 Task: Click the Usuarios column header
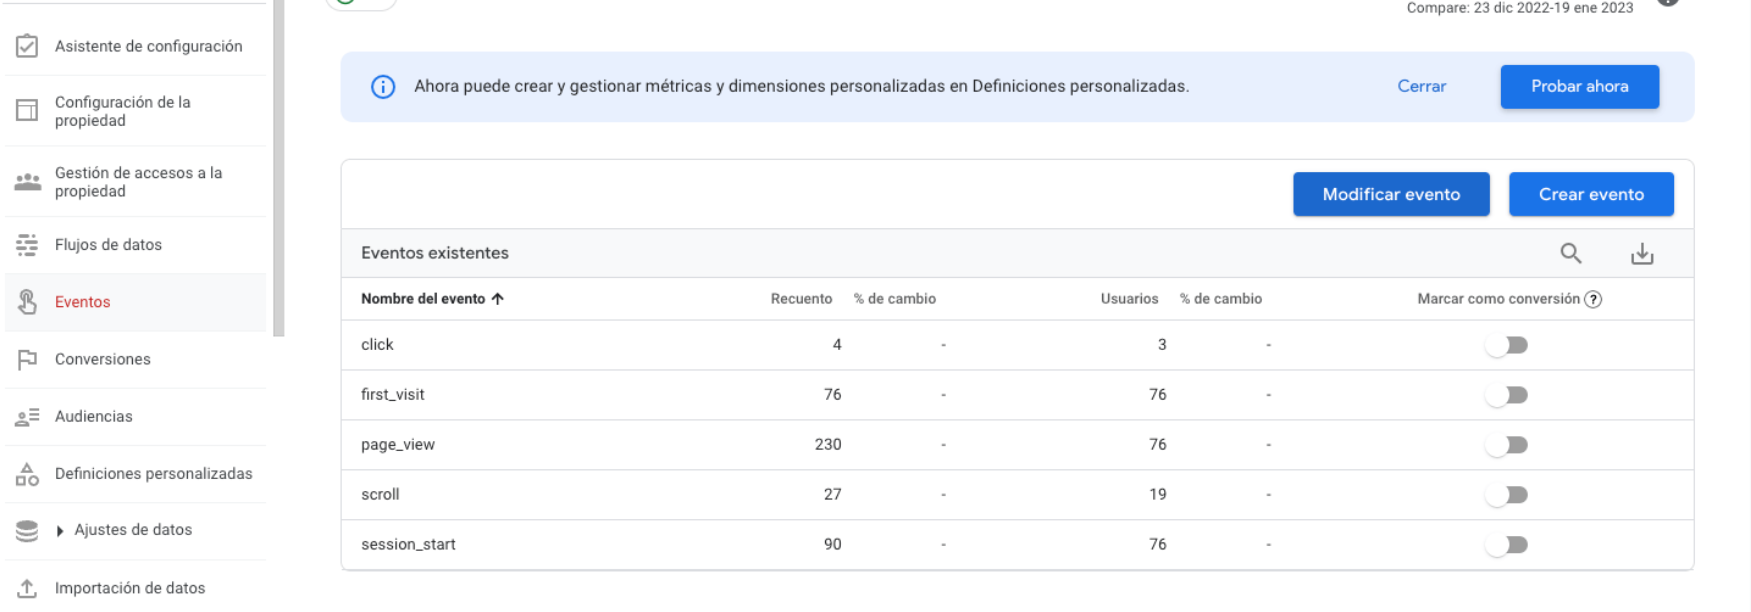1129,299
